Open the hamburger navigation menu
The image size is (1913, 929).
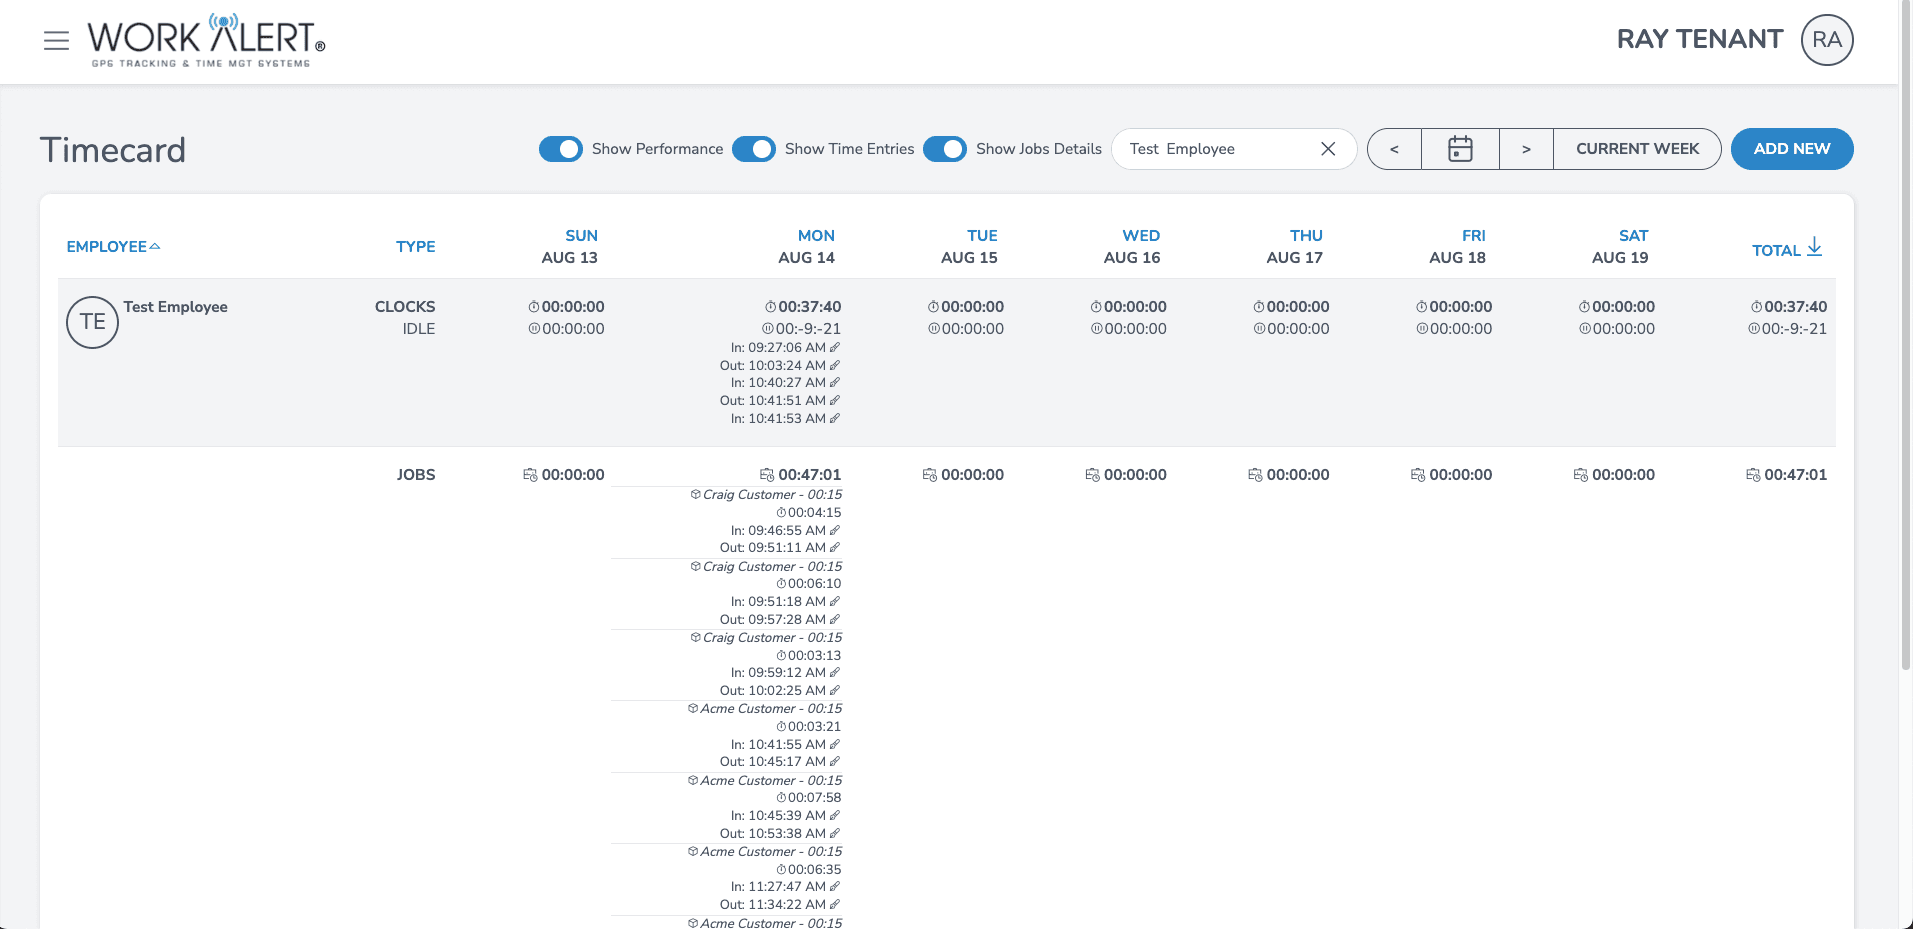(x=56, y=40)
